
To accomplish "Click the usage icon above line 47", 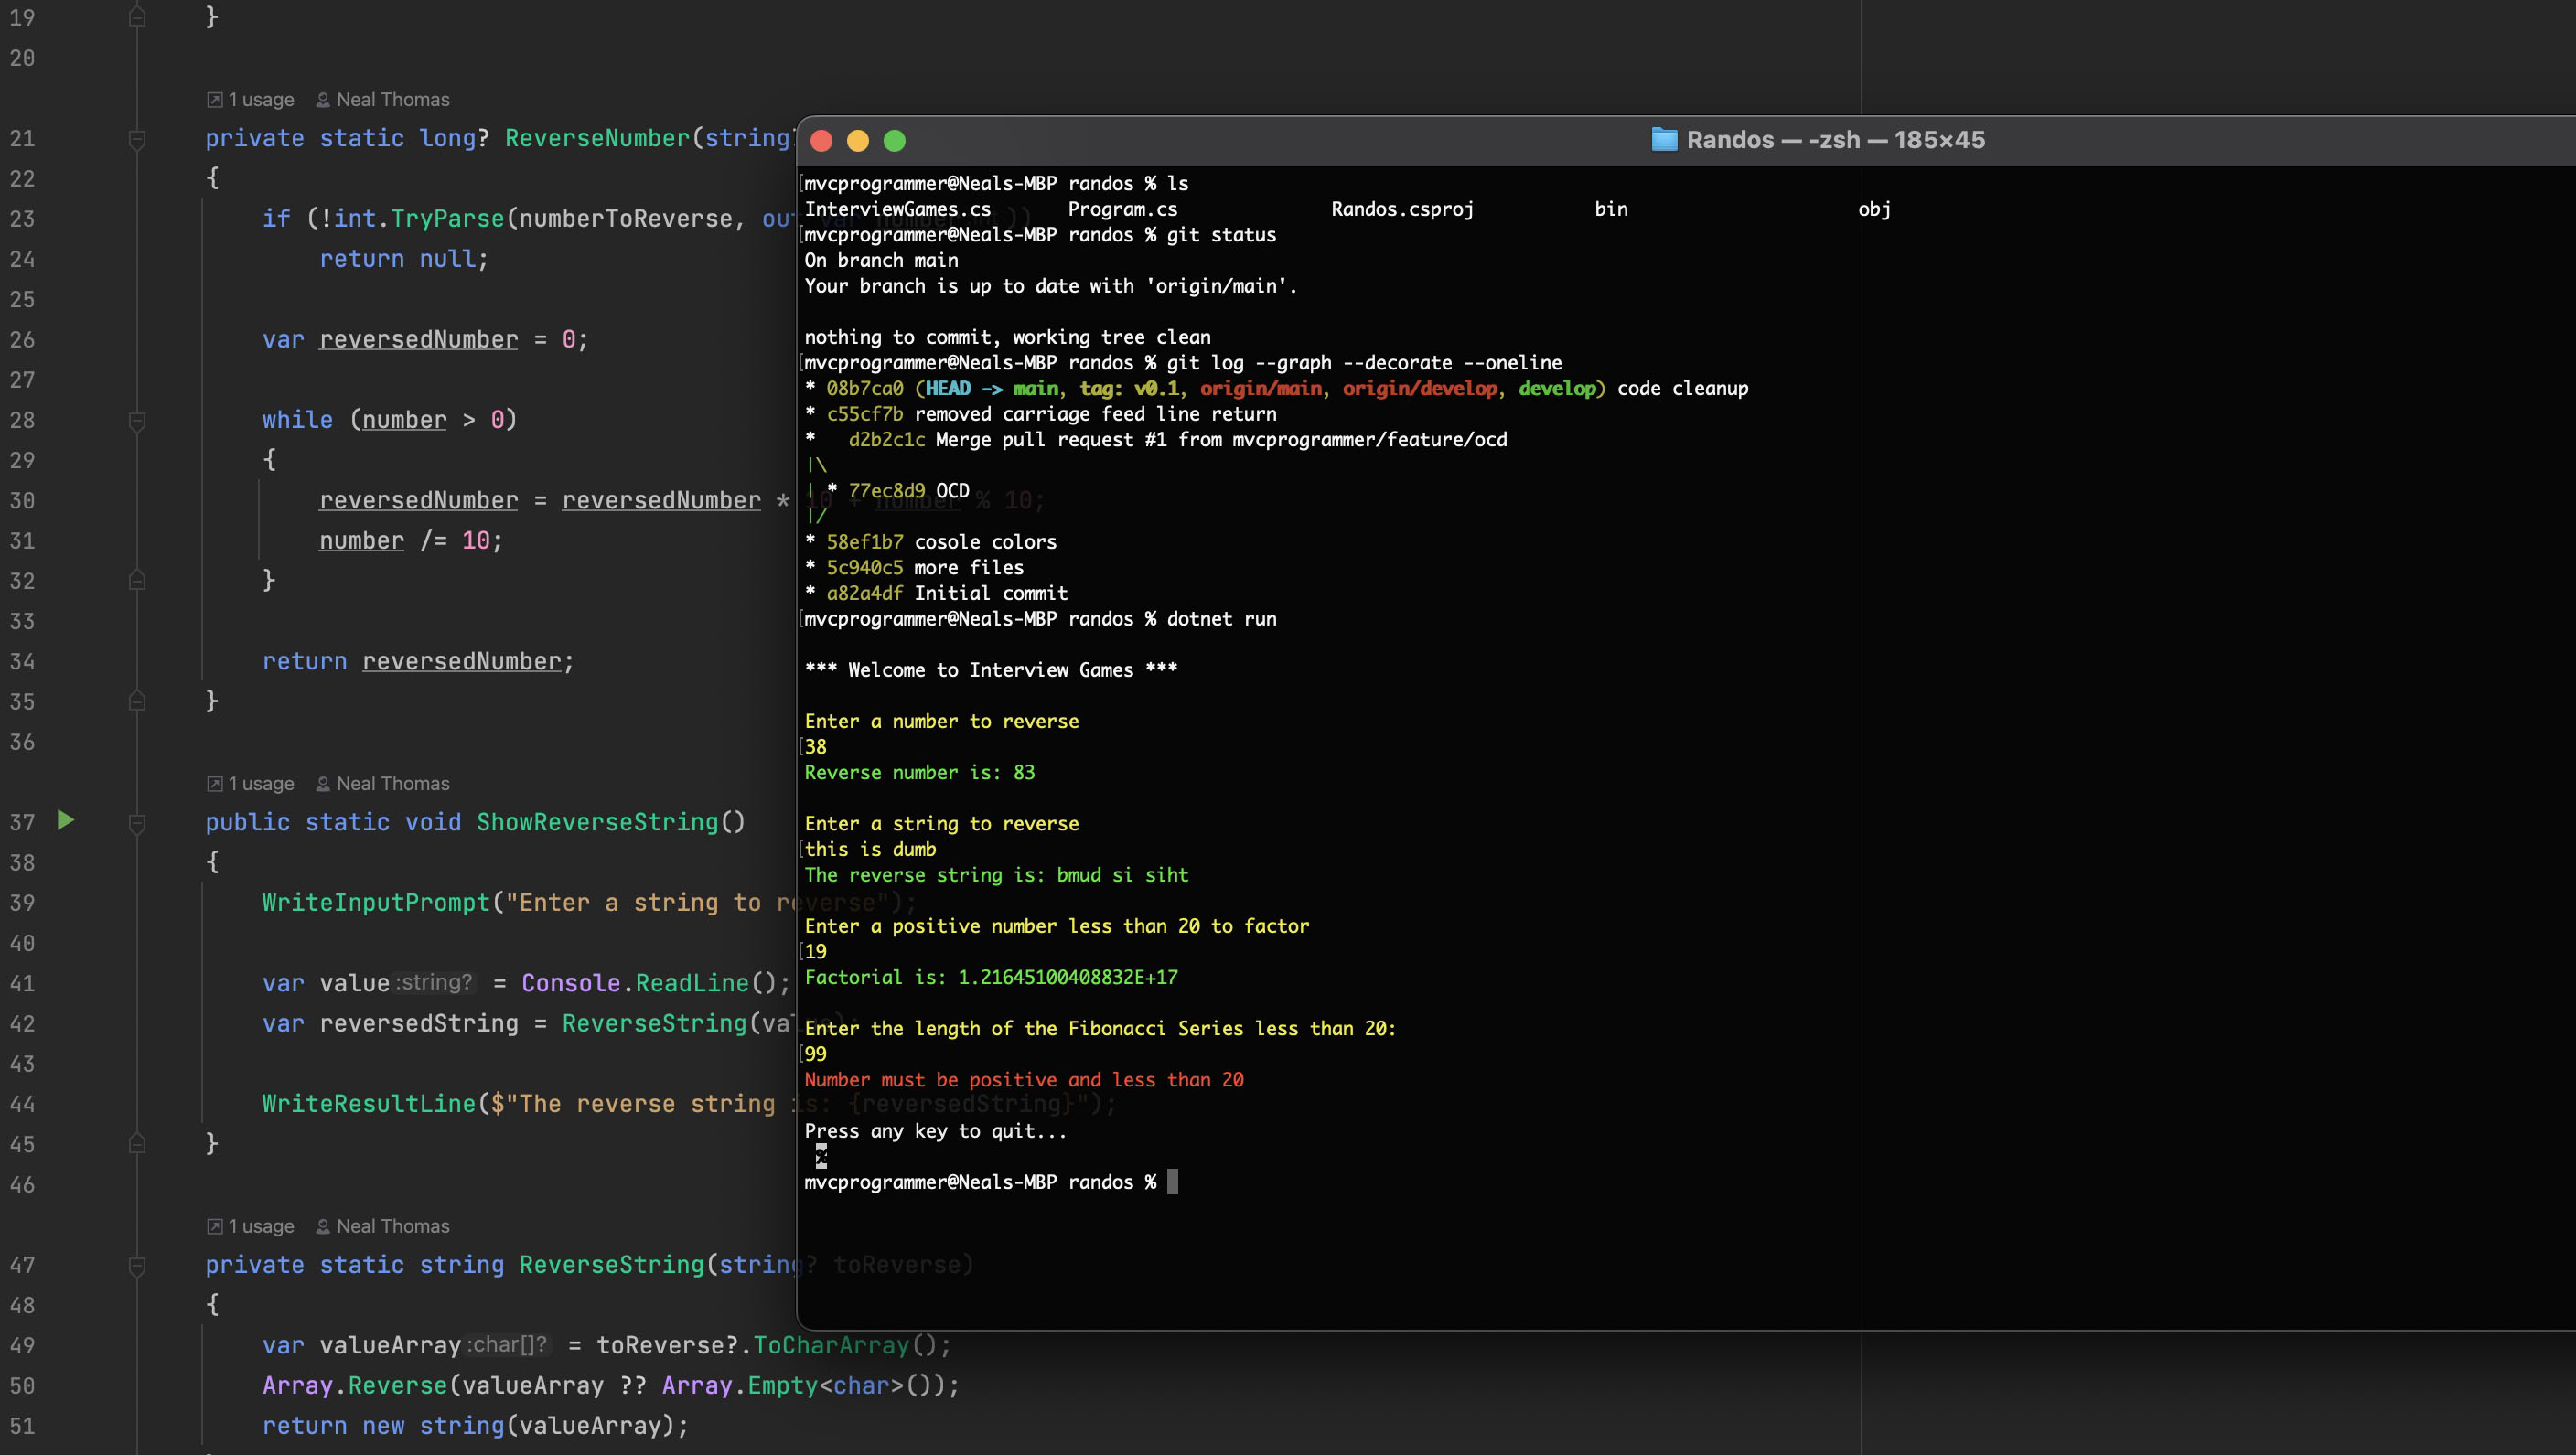I will pos(214,1226).
